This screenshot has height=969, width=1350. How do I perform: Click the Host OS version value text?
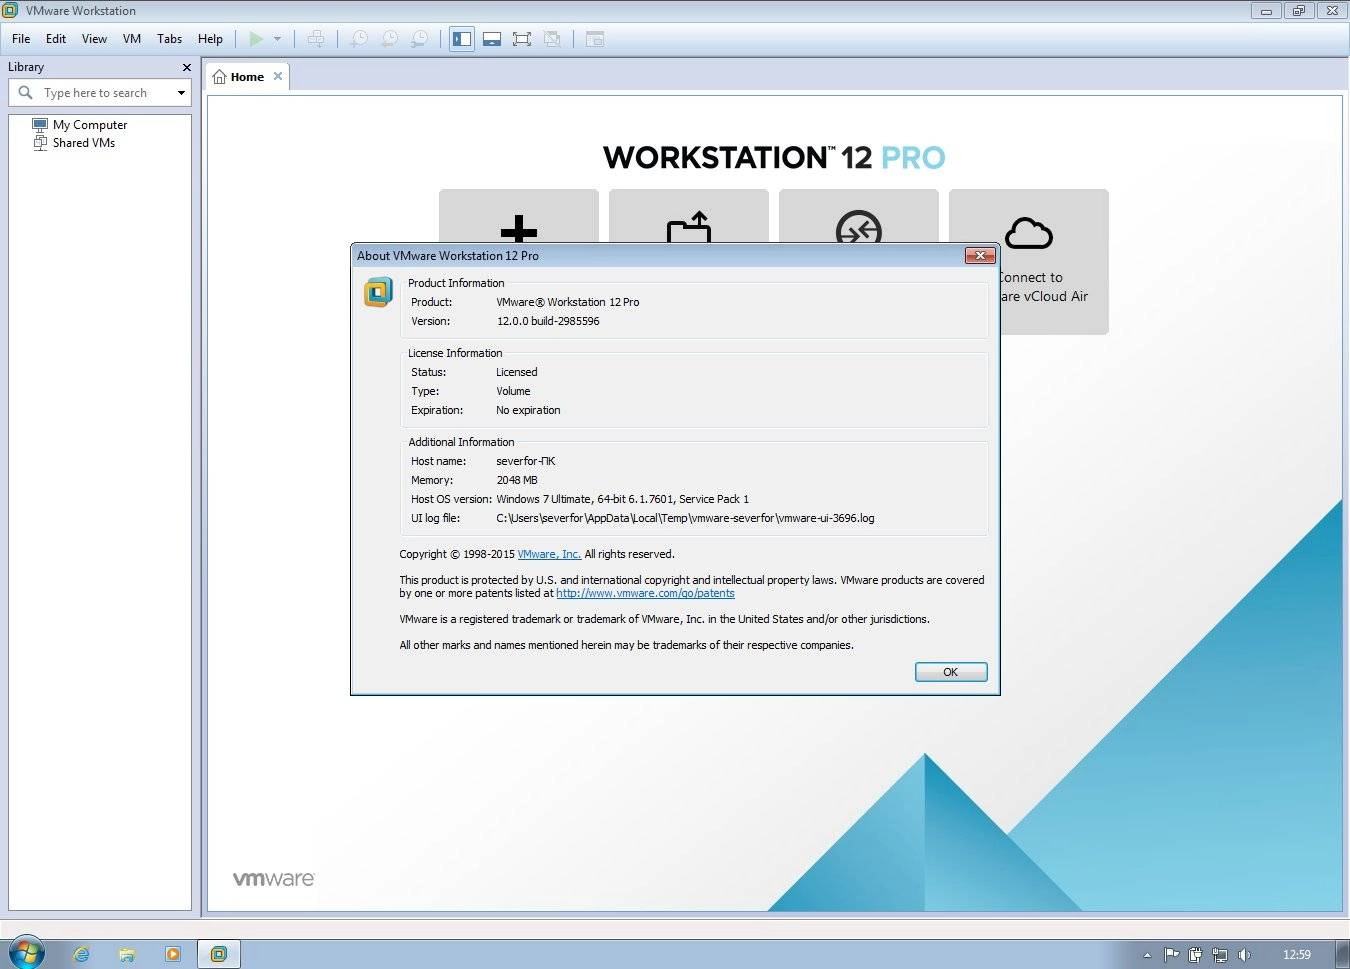click(622, 499)
